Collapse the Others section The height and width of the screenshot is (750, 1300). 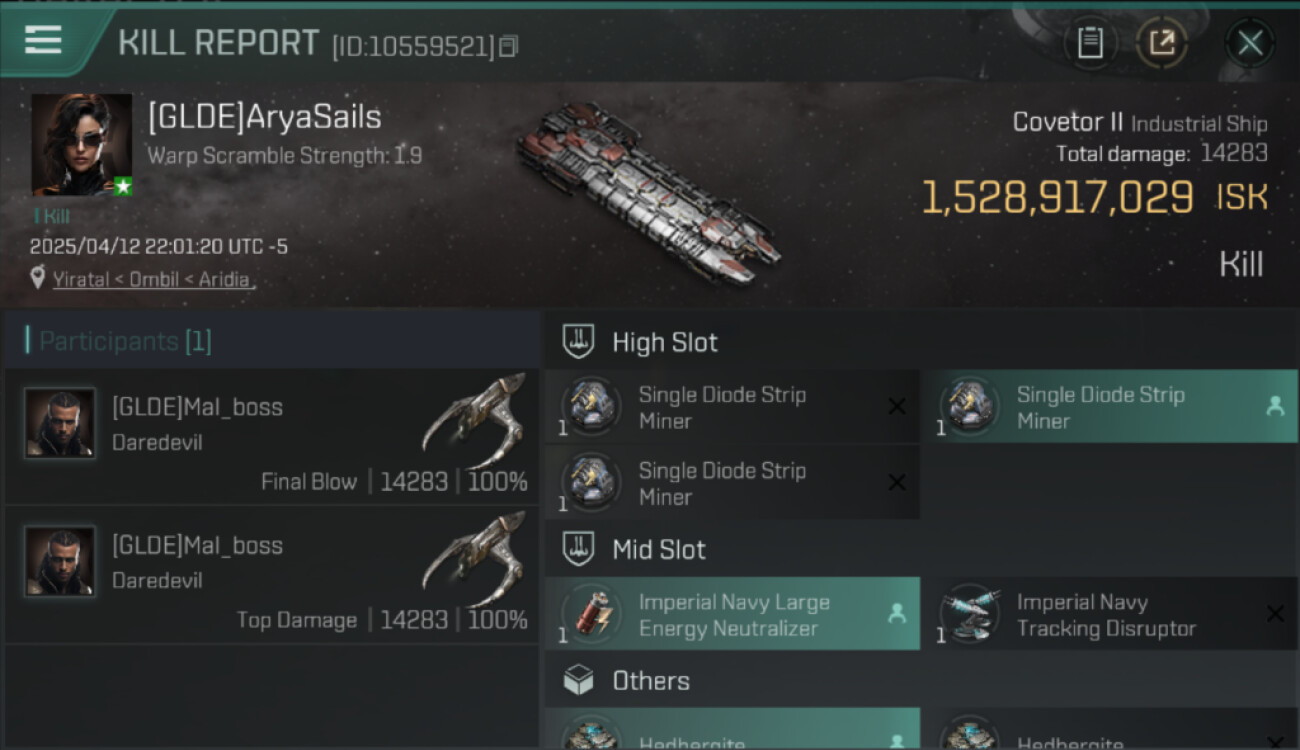coord(651,681)
